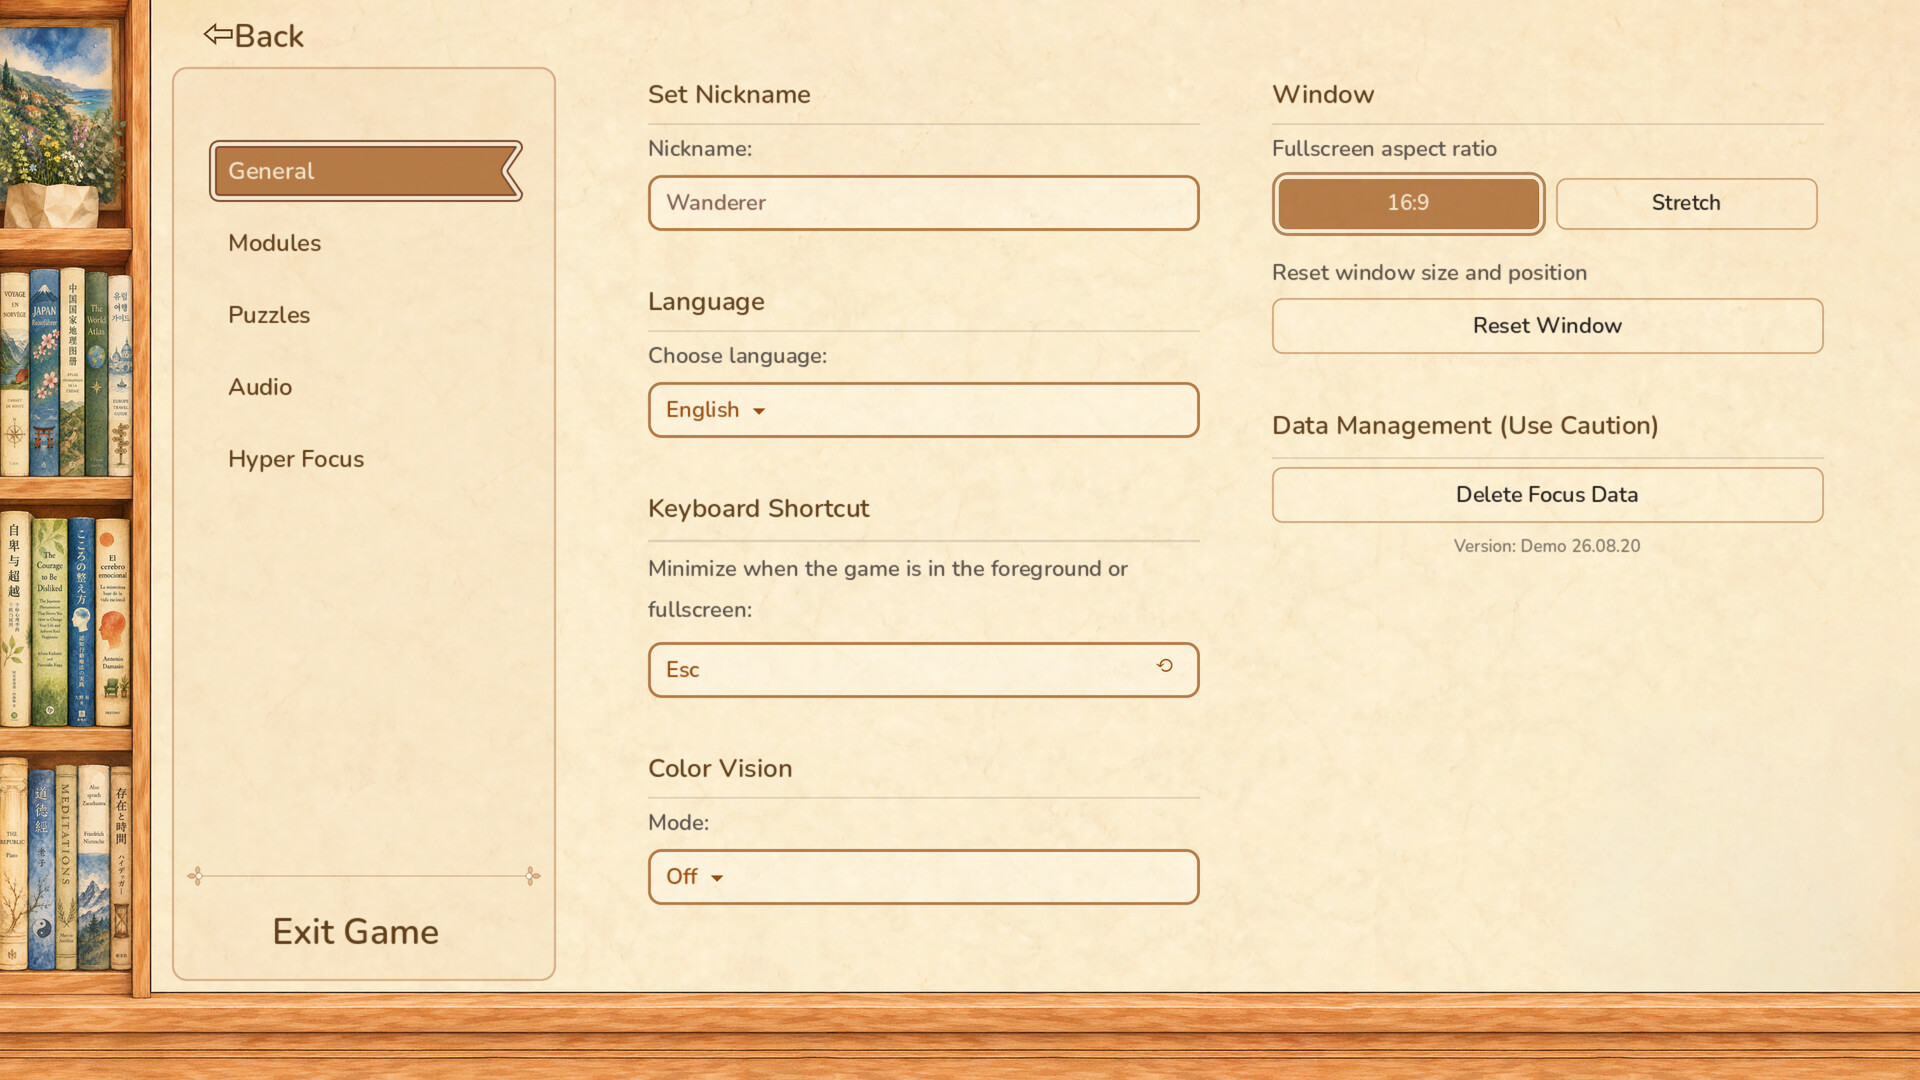Click the Version: Demo 26.08.20 text
Screen dimensions: 1920x1080
[1547, 546]
